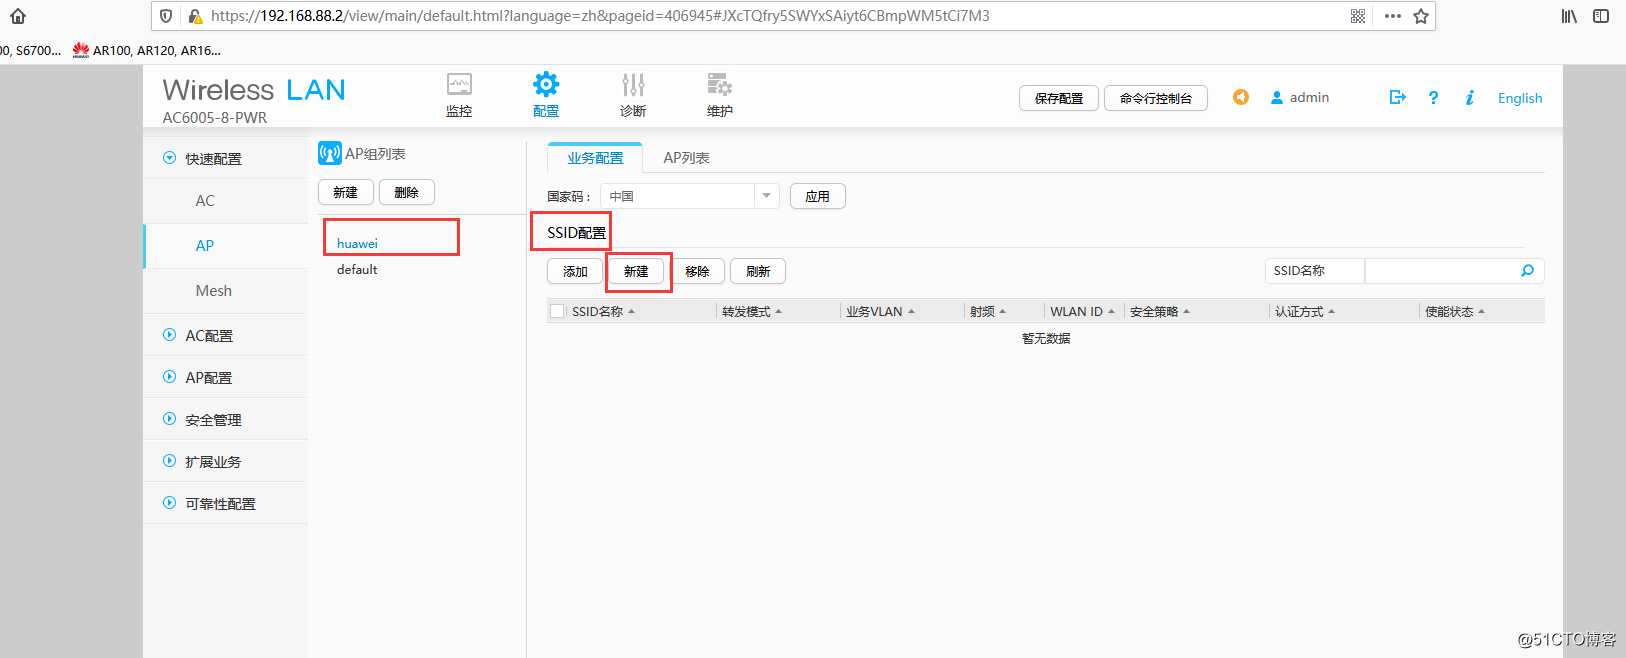Image resolution: width=1626 pixels, height=658 pixels.
Task: Sort table by 转发模式 column
Action: coord(752,312)
